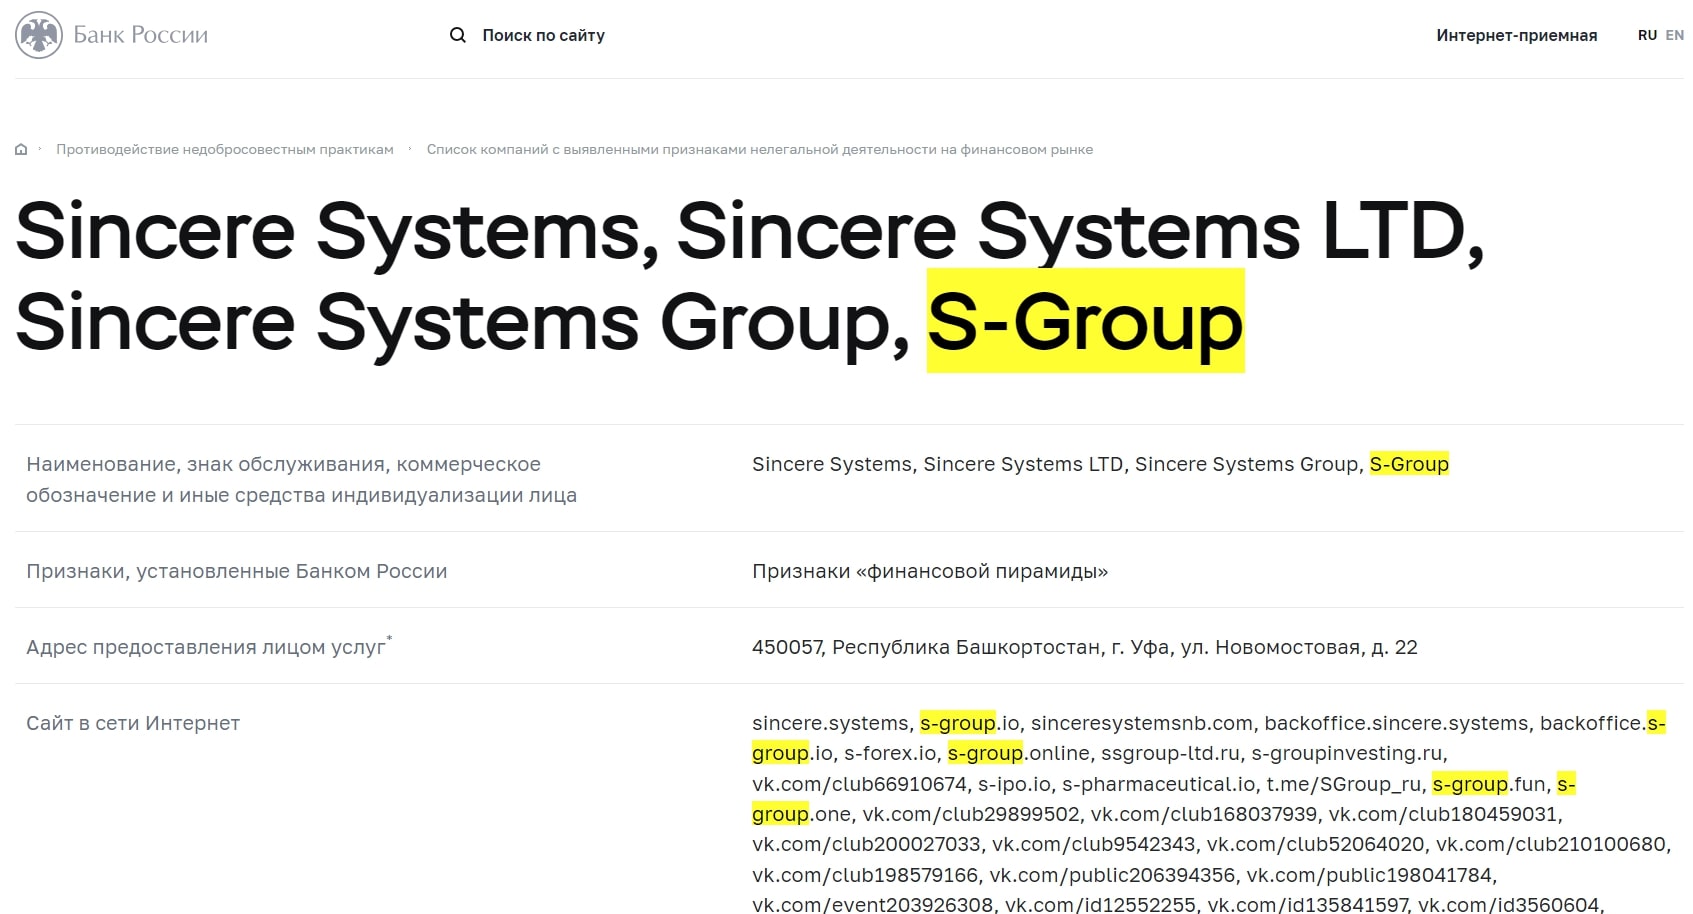The height and width of the screenshot is (914, 1693).
Task: Switch language to RU
Action: 1647,35
